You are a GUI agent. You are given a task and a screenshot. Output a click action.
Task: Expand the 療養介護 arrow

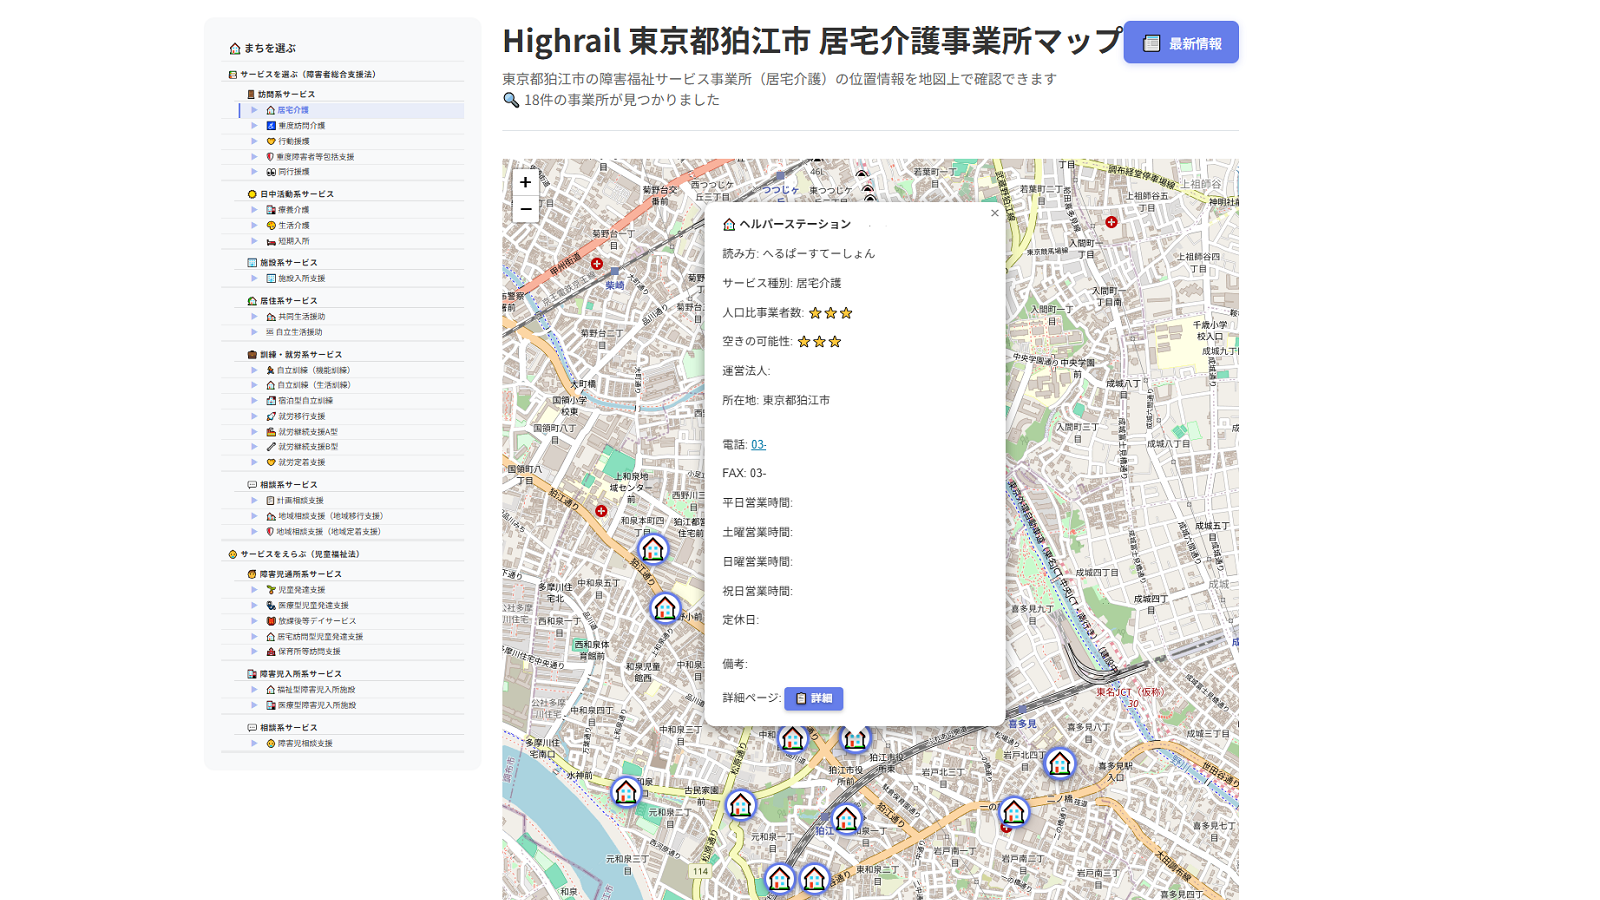click(x=254, y=210)
